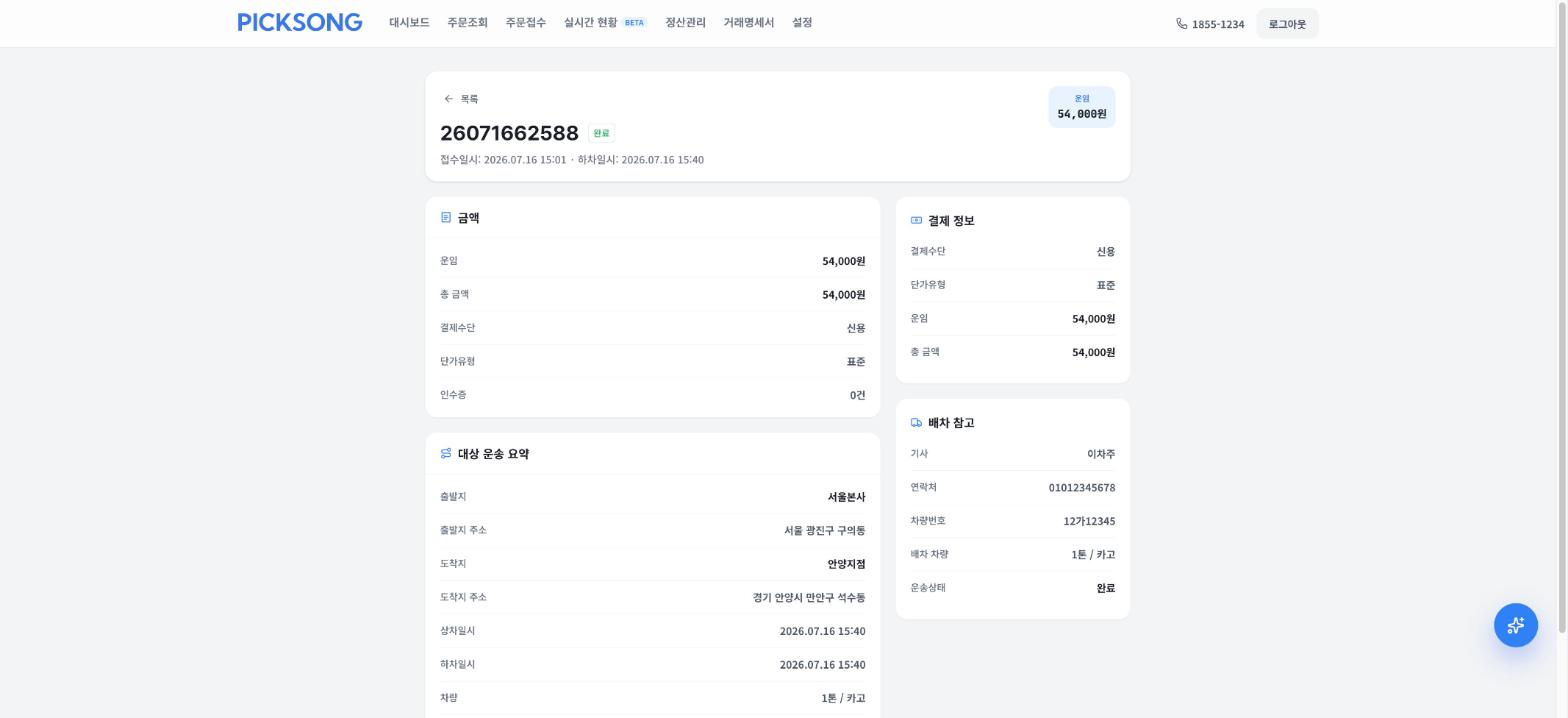Navigate to 정산관리
This screenshot has height=718, width=1568.
[685, 22]
